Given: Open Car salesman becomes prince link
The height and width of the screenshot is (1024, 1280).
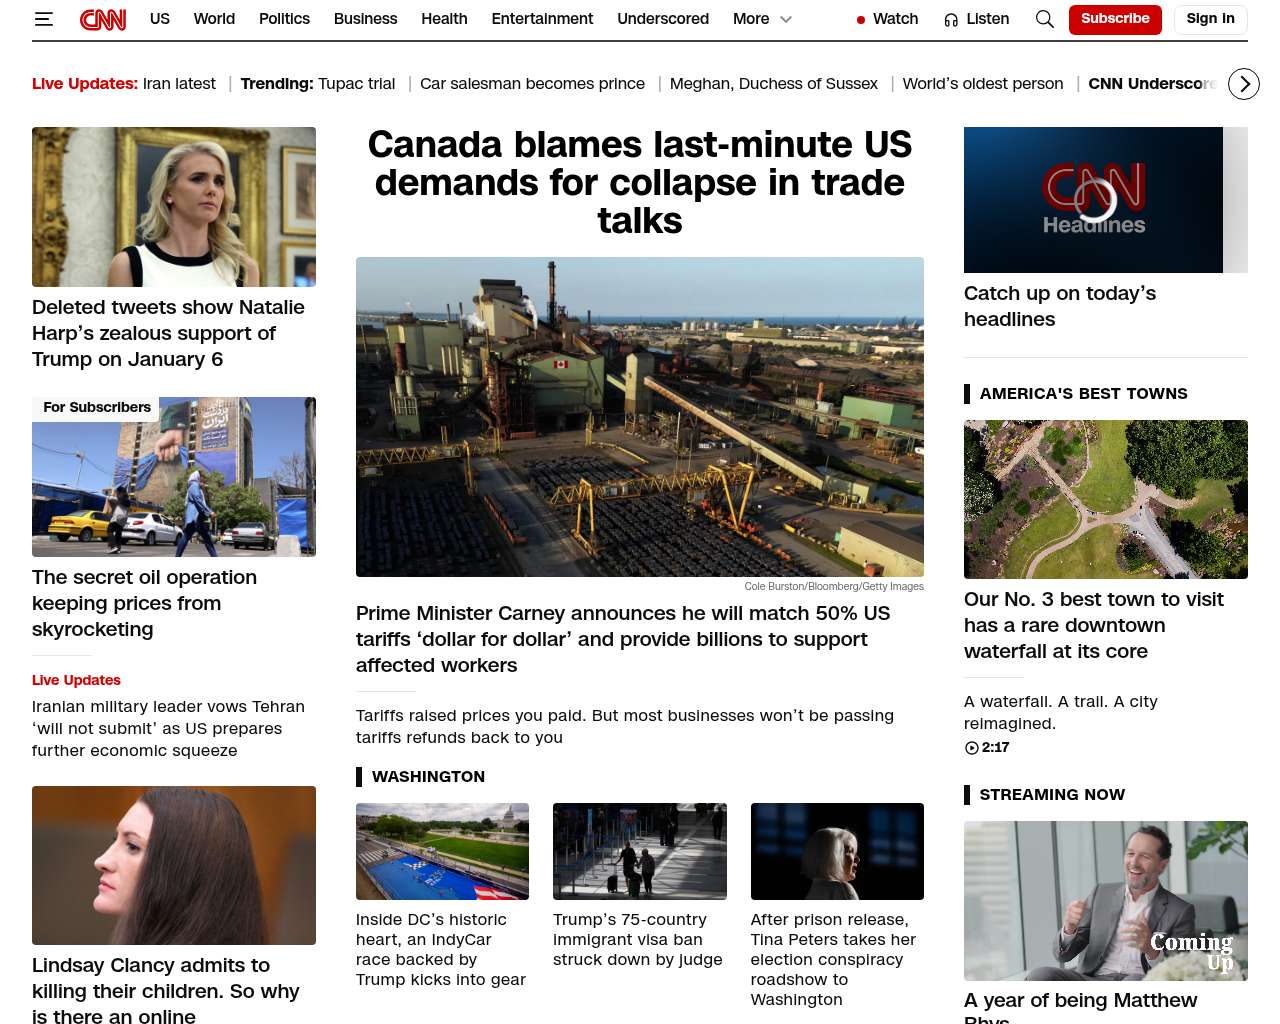Looking at the screenshot, I should point(532,84).
